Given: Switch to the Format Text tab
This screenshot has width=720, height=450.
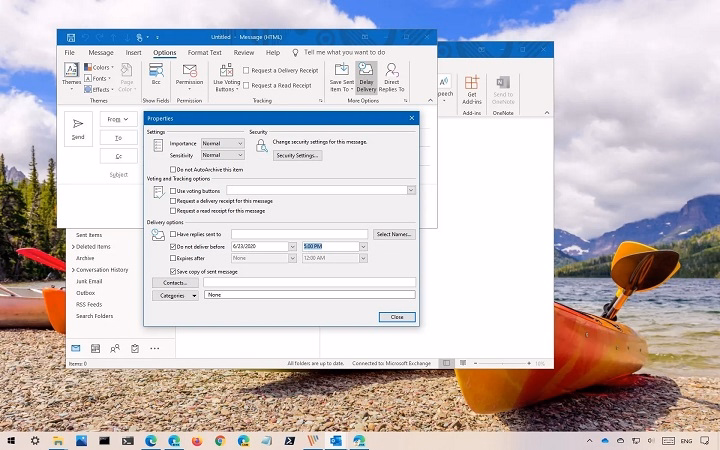Looking at the screenshot, I should 205,52.
